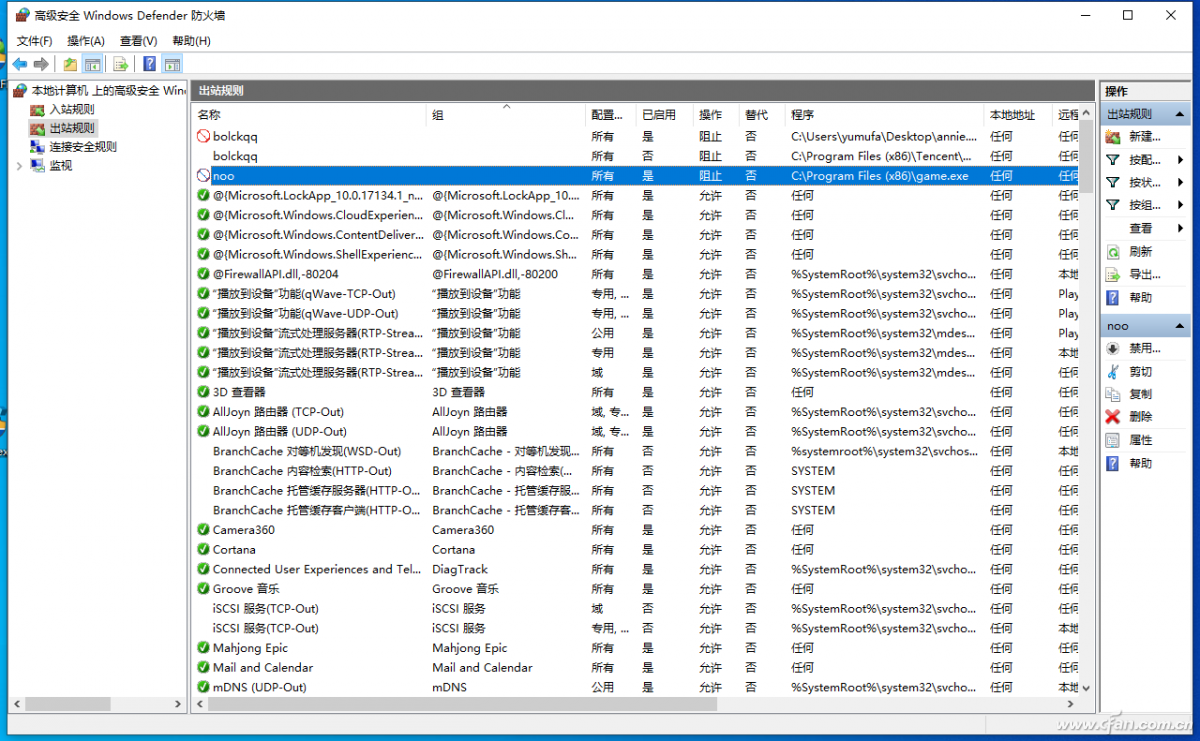Viewport: 1200px width, 741px height.
Task: Click the 导出... export icon in actions pane
Action: [x=1112, y=274]
